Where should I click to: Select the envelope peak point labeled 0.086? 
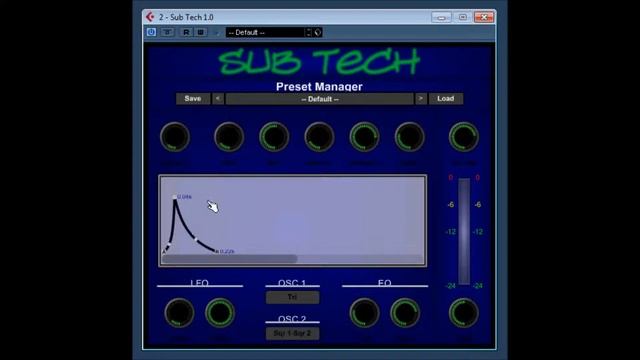(175, 197)
